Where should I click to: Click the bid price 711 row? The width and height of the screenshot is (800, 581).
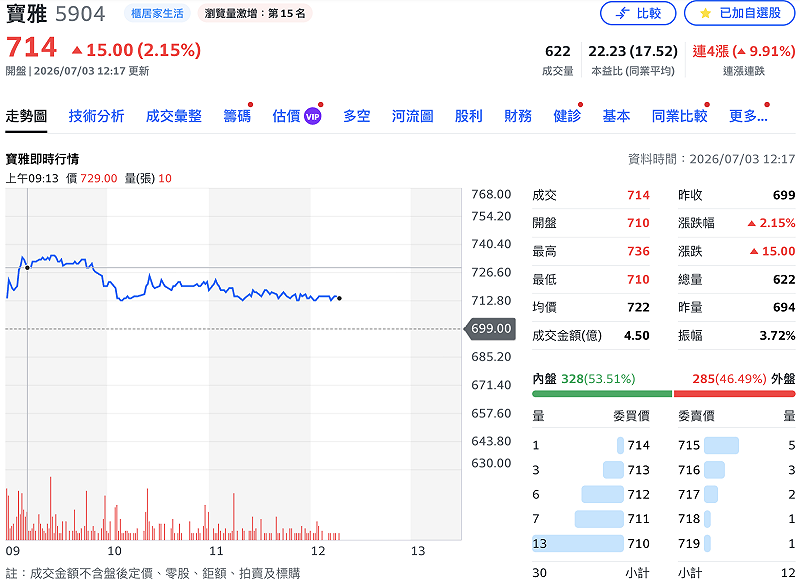pyautogui.click(x=591, y=519)
